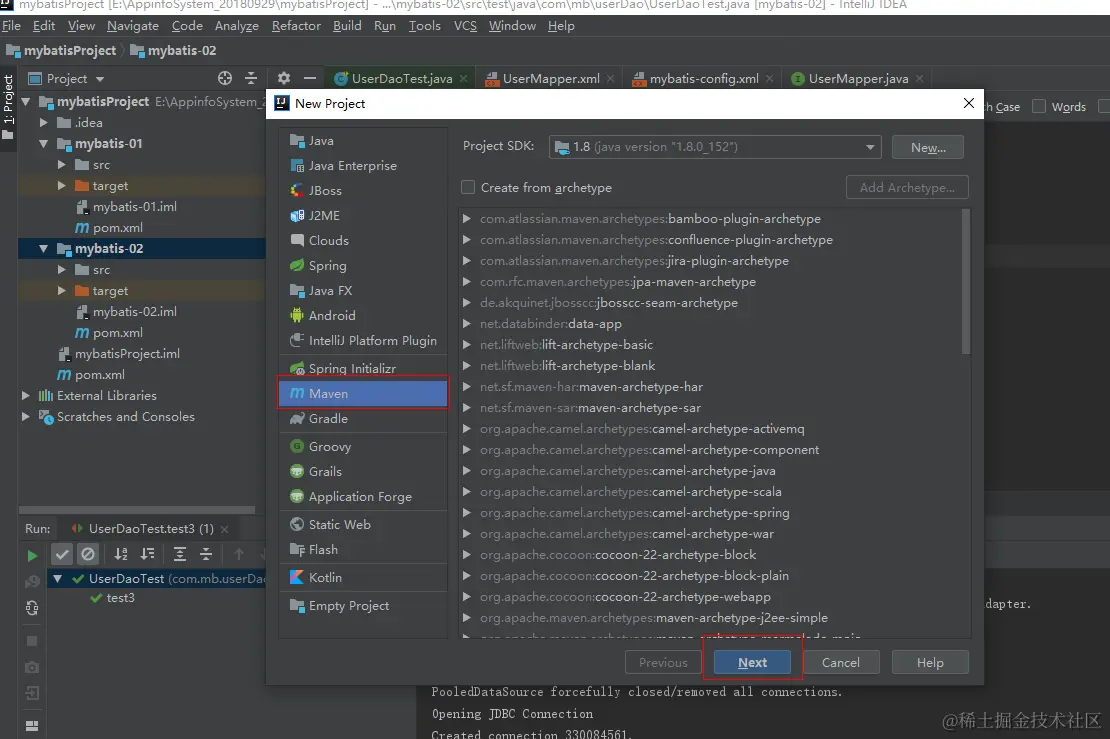Toggle show passed tests checkmark icon

pyautogui.click(x=62, y=554)
